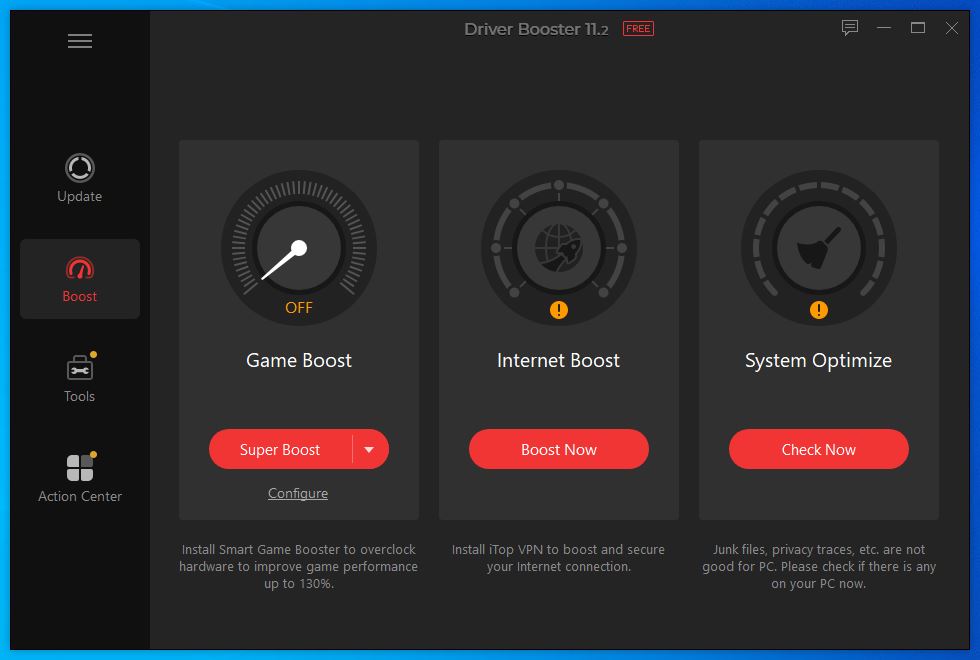Click the Internet Boost globe rocket dial
Screen dimensions: 980x660
click(559, 248)
